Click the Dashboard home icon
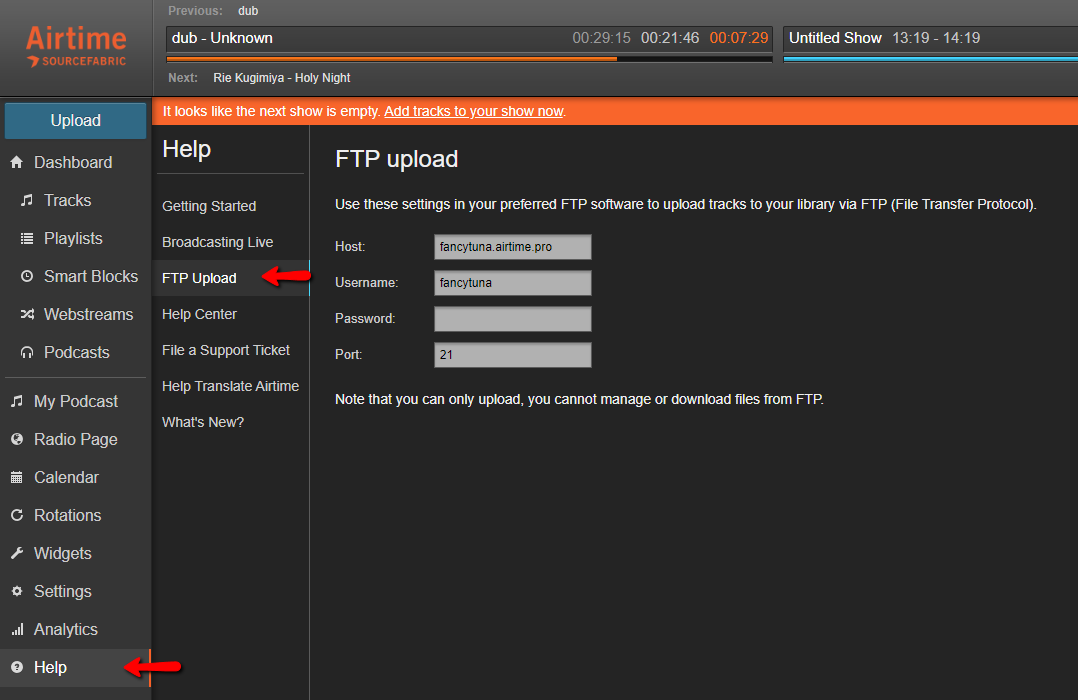This screenshot has height=700, width=1078. [x=17, y=162]
